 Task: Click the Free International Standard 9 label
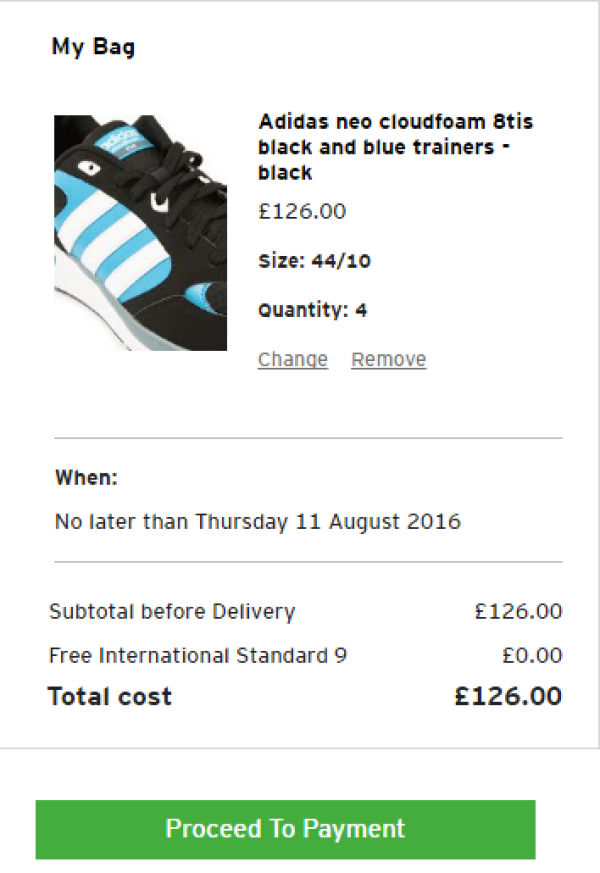click(x=198, y=656)
